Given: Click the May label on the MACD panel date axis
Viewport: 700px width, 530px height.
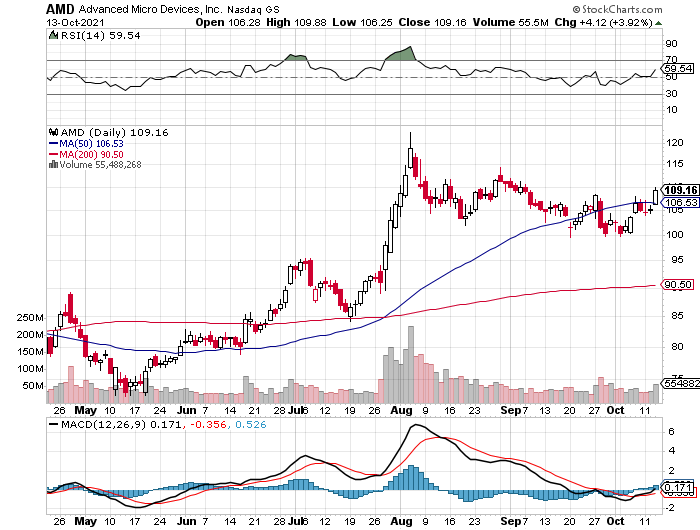Looking at the screenshot, I should 85,521.
